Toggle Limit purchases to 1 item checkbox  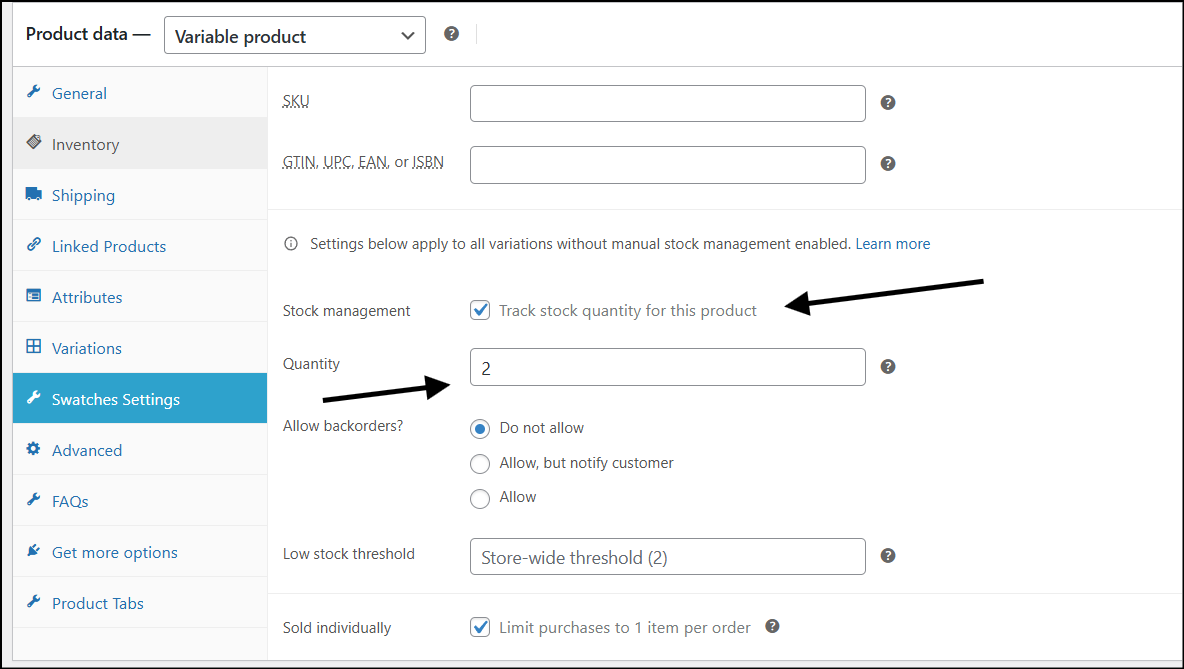click(479, 627)
